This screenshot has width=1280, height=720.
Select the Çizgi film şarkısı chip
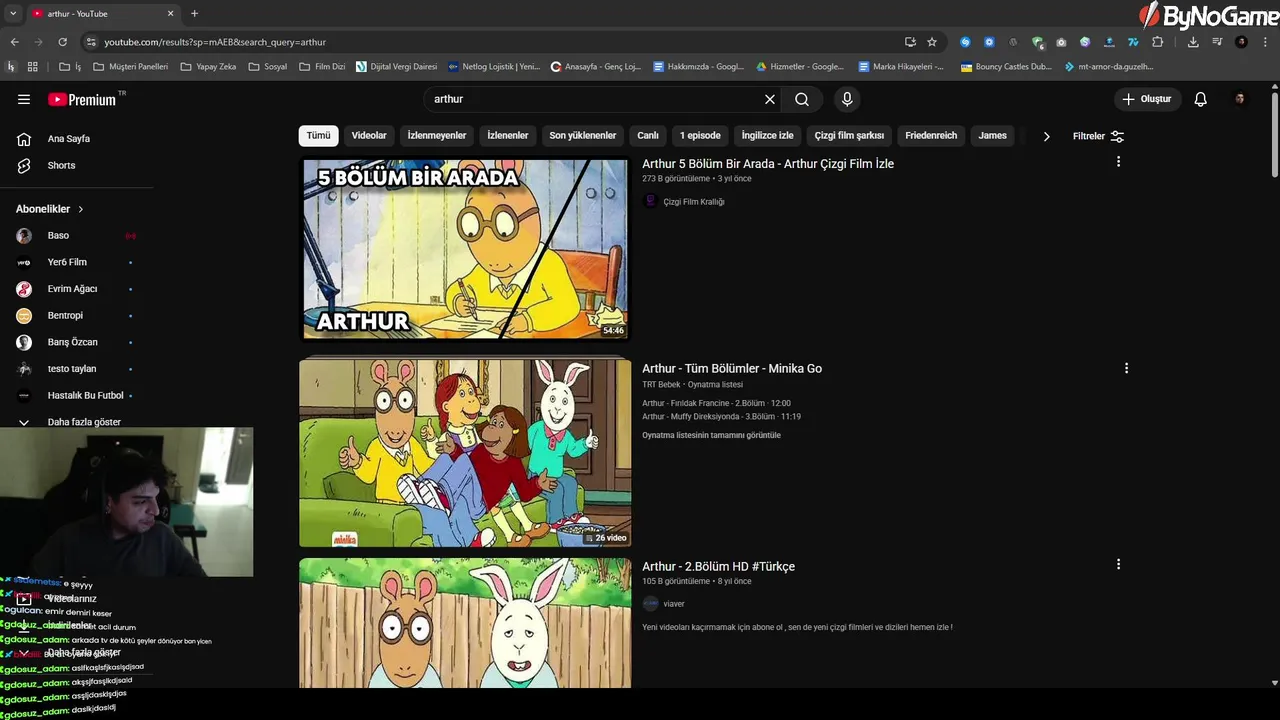tap(849, 136)
